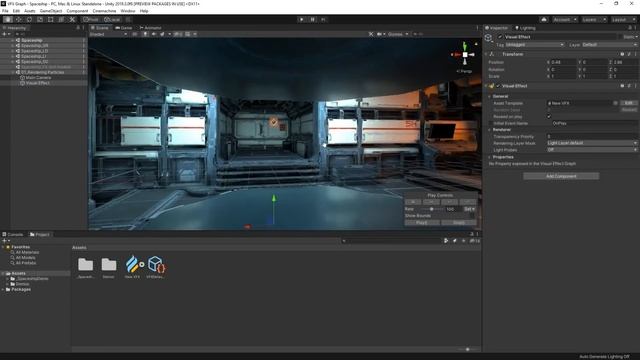This screenshot has width=640, height=360.
Task: Open the first folder in Assets grid
Action: click(x=85, y=267)
